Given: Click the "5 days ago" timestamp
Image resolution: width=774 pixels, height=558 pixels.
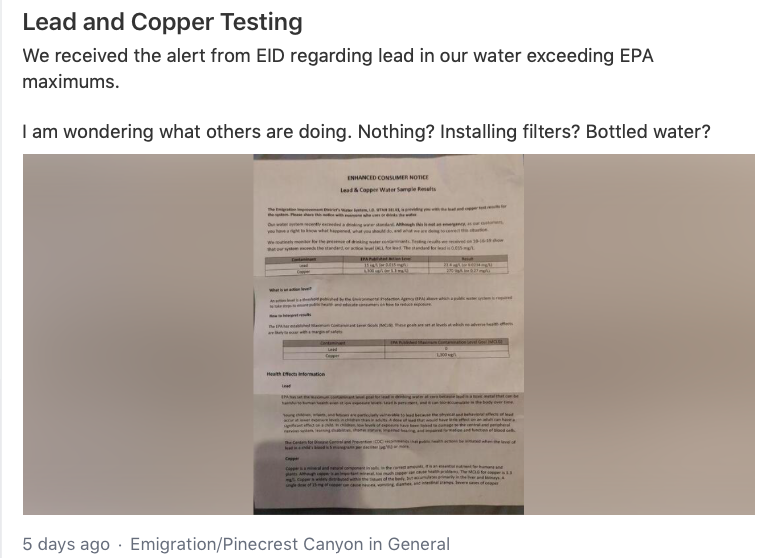Looking at the screenshot, I should pyautogui.click(x=66, y=544).
